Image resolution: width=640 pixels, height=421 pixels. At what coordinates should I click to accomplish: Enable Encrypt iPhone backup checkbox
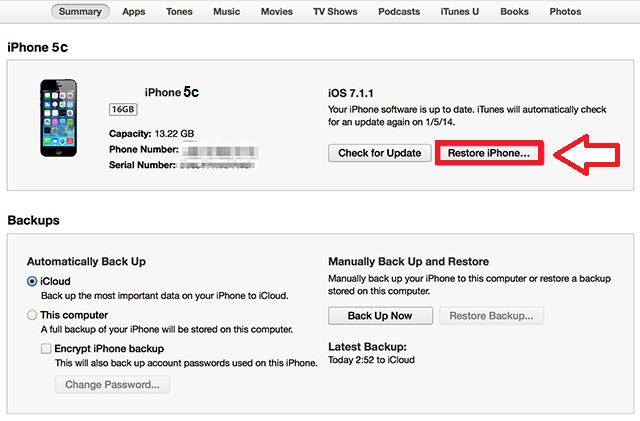(x=46, y=348)
